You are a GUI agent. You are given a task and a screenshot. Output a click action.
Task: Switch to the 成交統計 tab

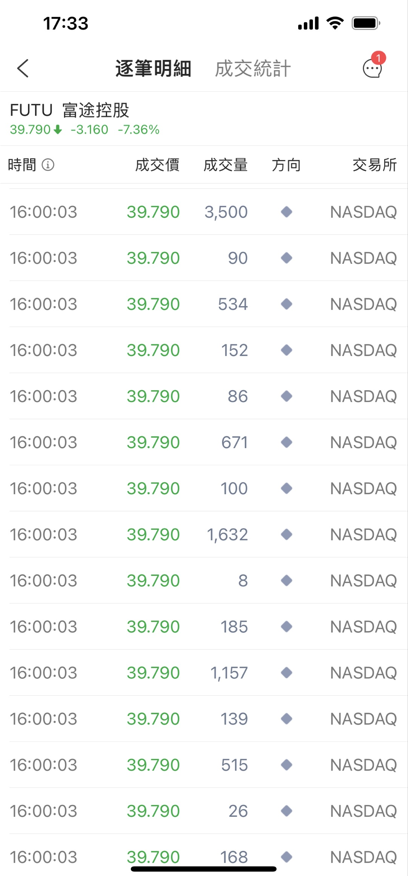[x=253, y=69]
